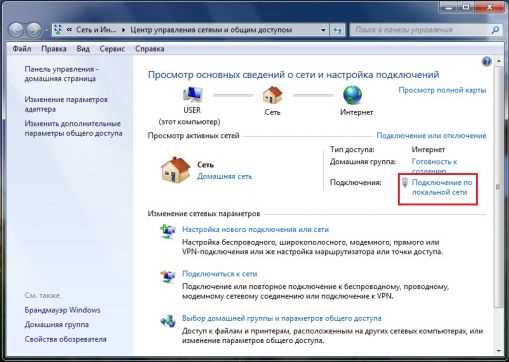Click the Изменение параметров адаптера link
This screenshot has width=509, height=362.
(66, 104)
